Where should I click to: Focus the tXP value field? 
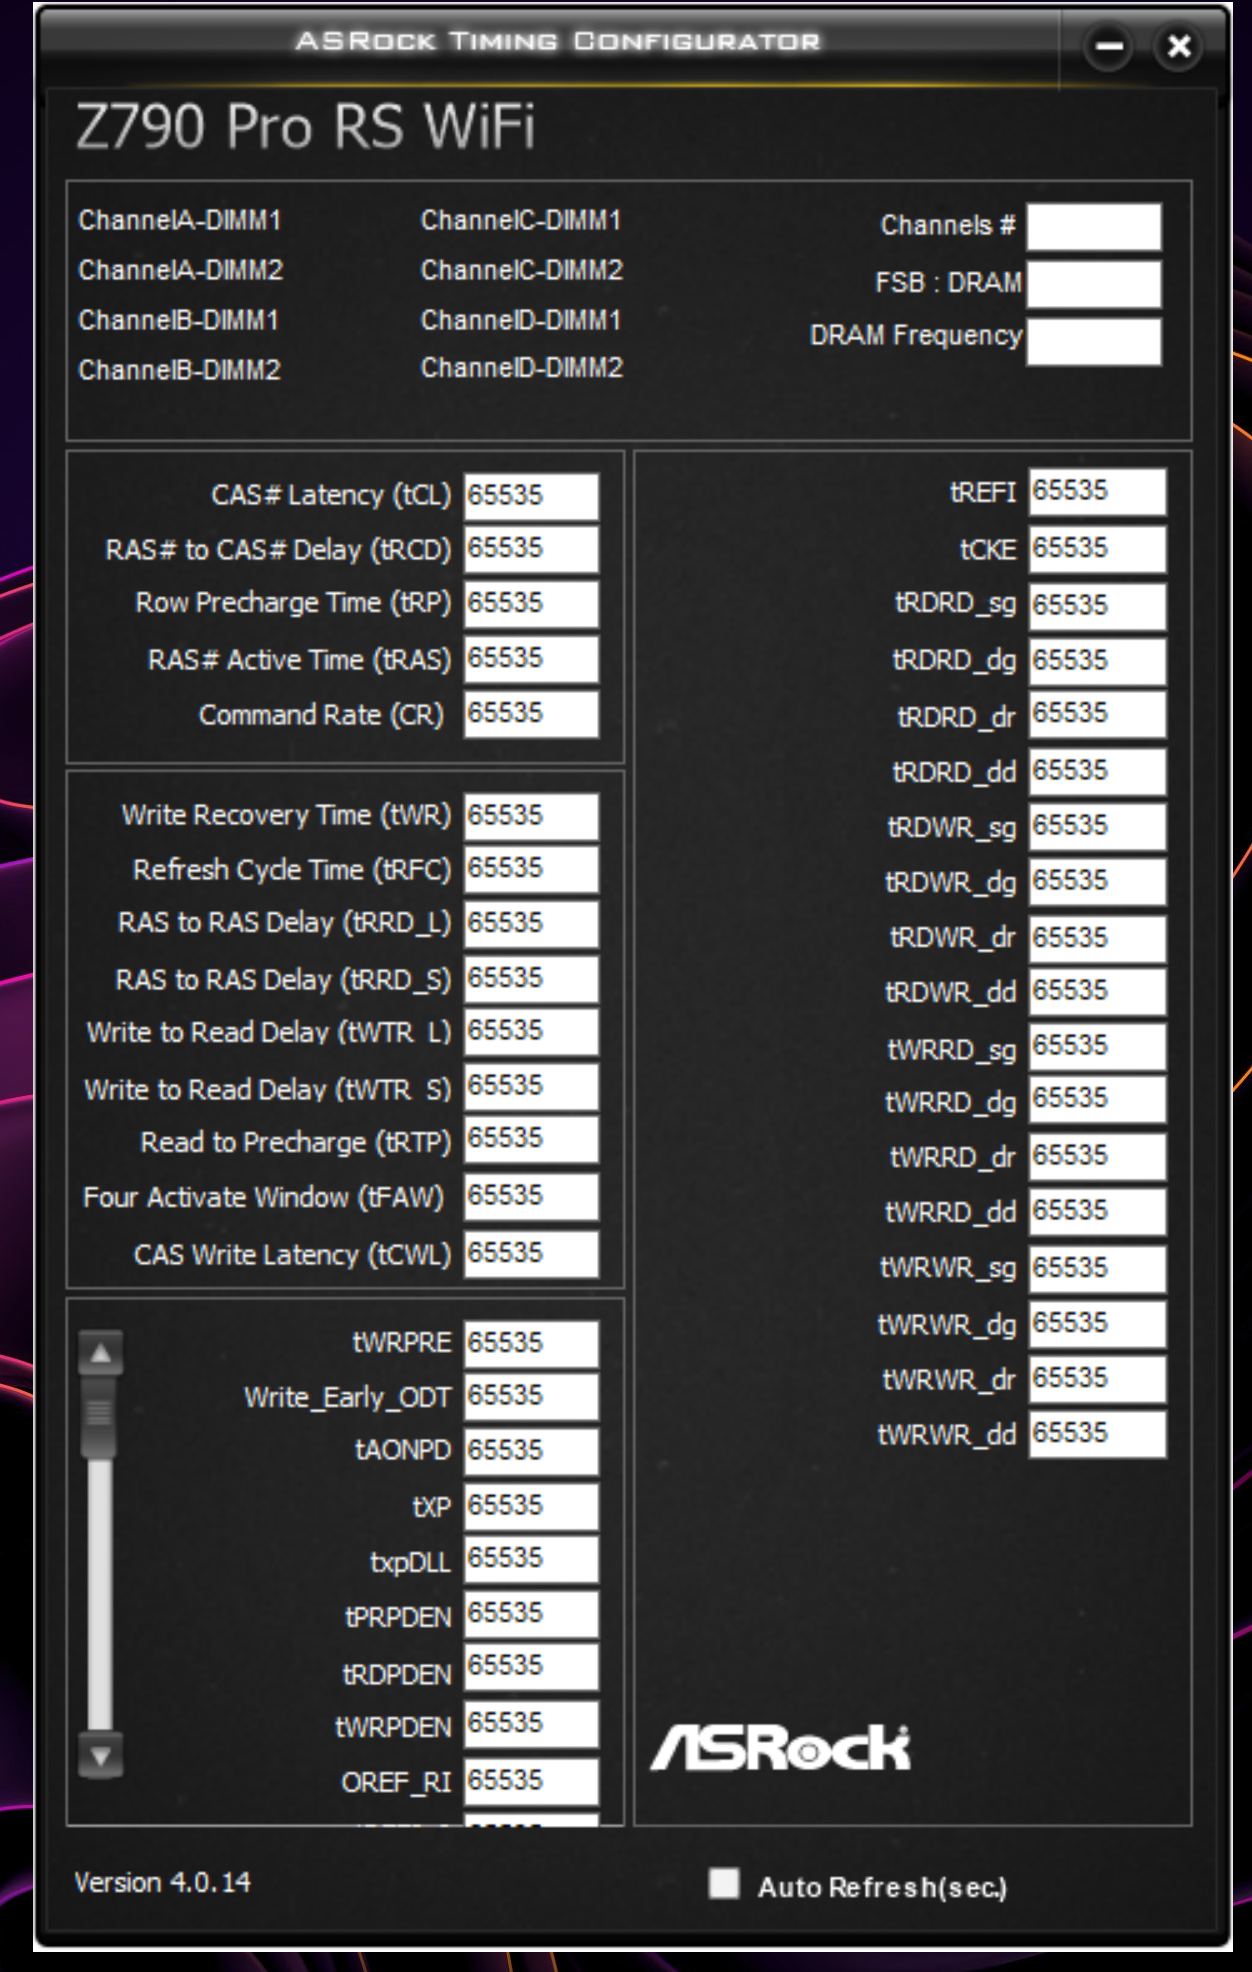(532, 1508)
